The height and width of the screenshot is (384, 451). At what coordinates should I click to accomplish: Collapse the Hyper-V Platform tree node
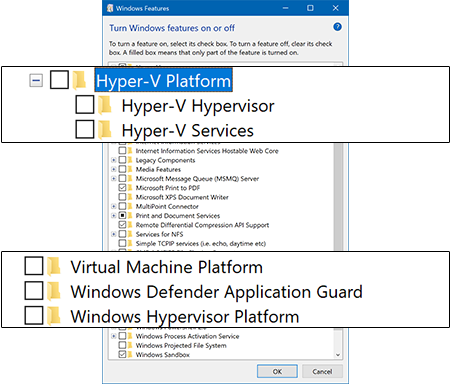pyautogui.click(x=36, y=80)
